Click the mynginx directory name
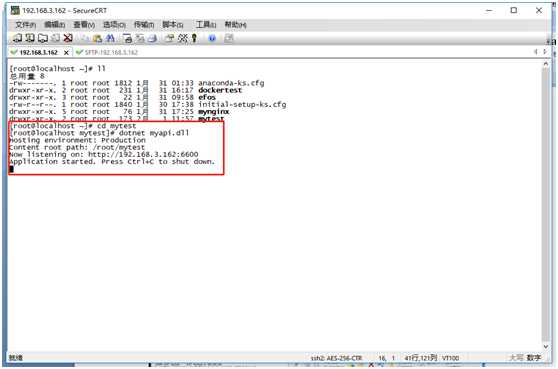 [214, 111]
